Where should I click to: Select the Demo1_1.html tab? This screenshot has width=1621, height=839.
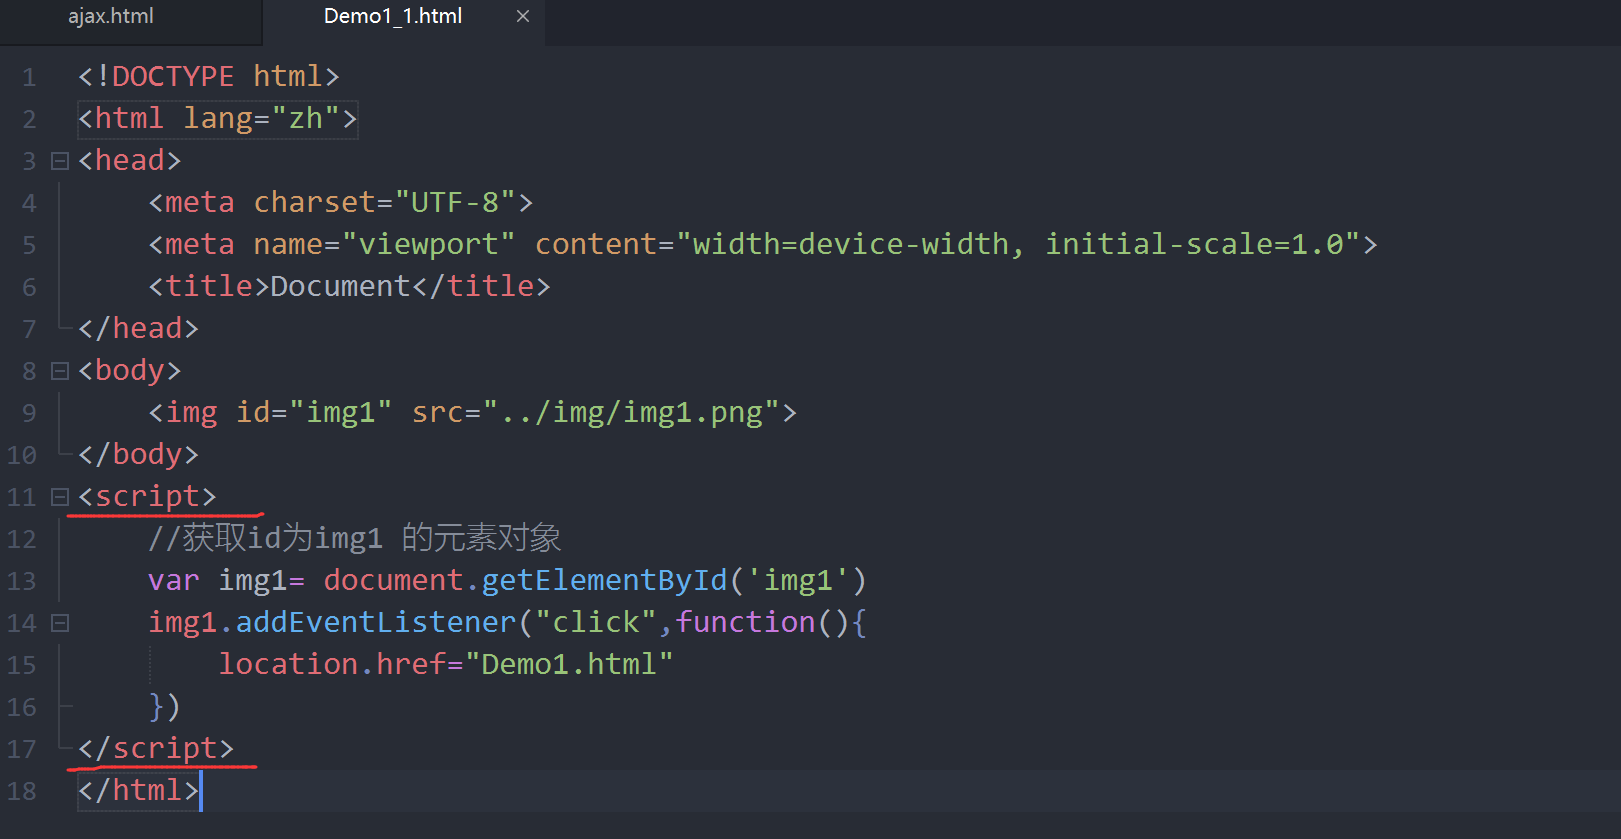393,16
